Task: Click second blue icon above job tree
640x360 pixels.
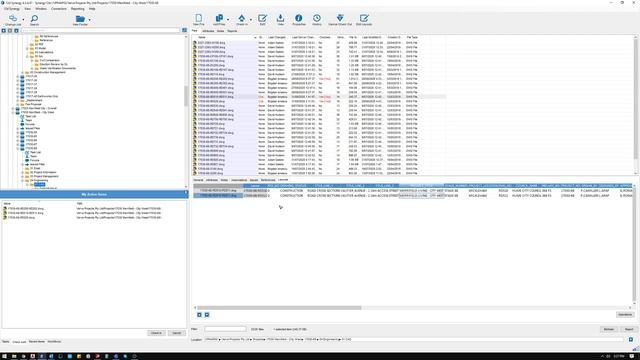Action: (x=10, y=31)
